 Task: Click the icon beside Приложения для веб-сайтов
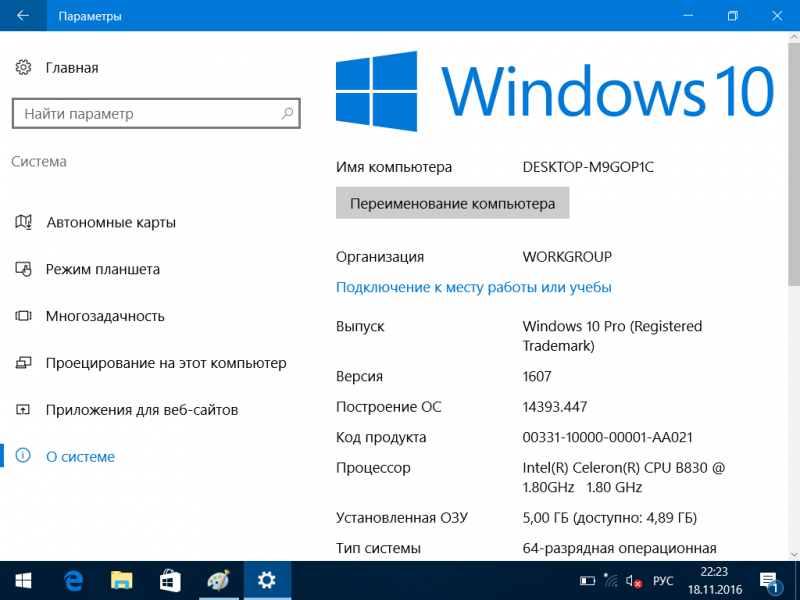tap(23, 410)
